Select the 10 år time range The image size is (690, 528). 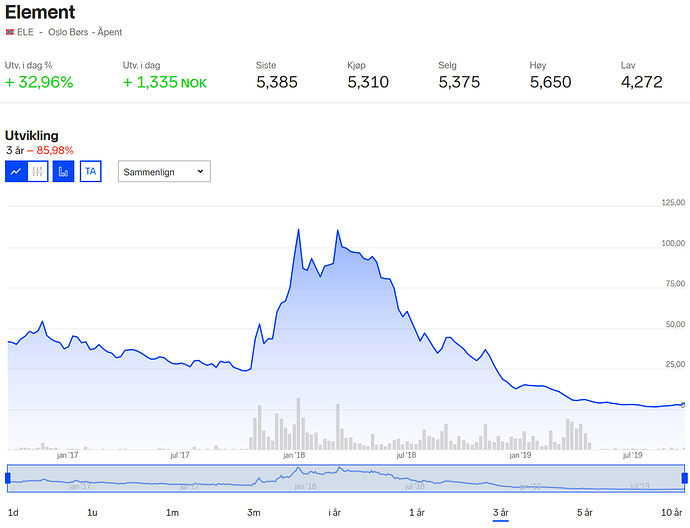pyautogui.click(x=672, y=513)
